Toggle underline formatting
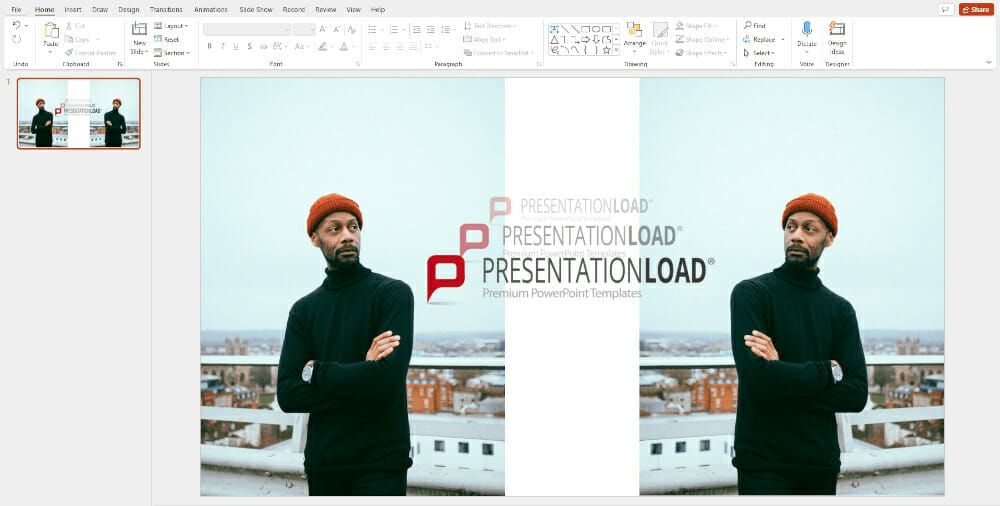 pyautogui.click(x=236, y=47)
